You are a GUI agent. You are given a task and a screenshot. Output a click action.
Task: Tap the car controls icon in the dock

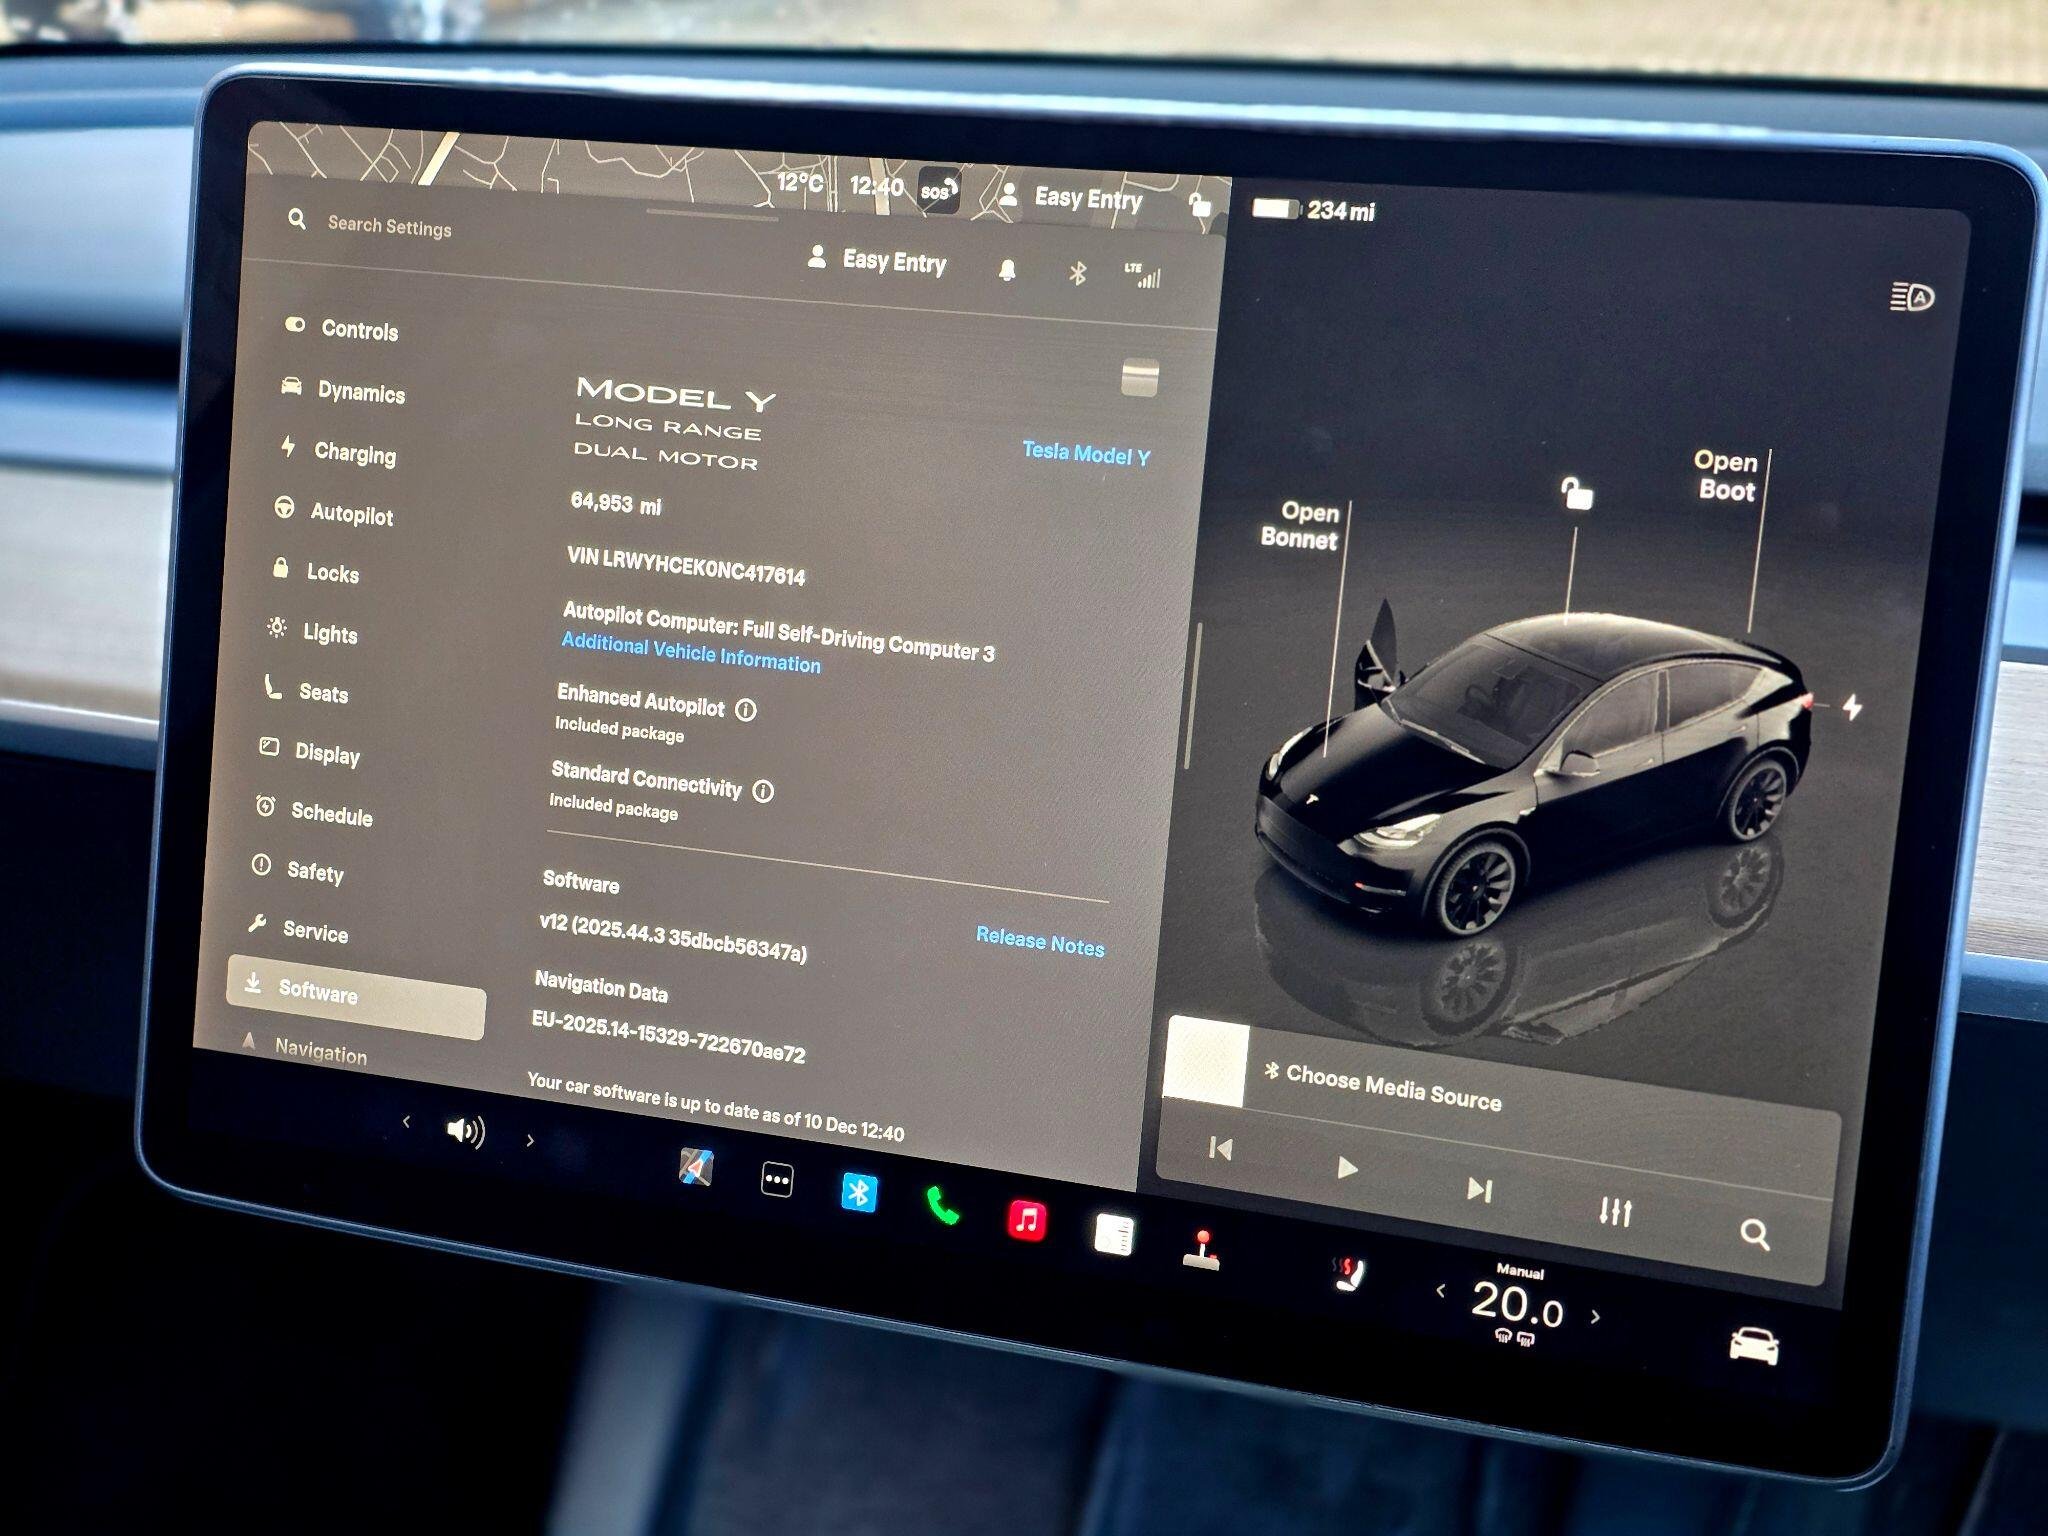1754,1345
